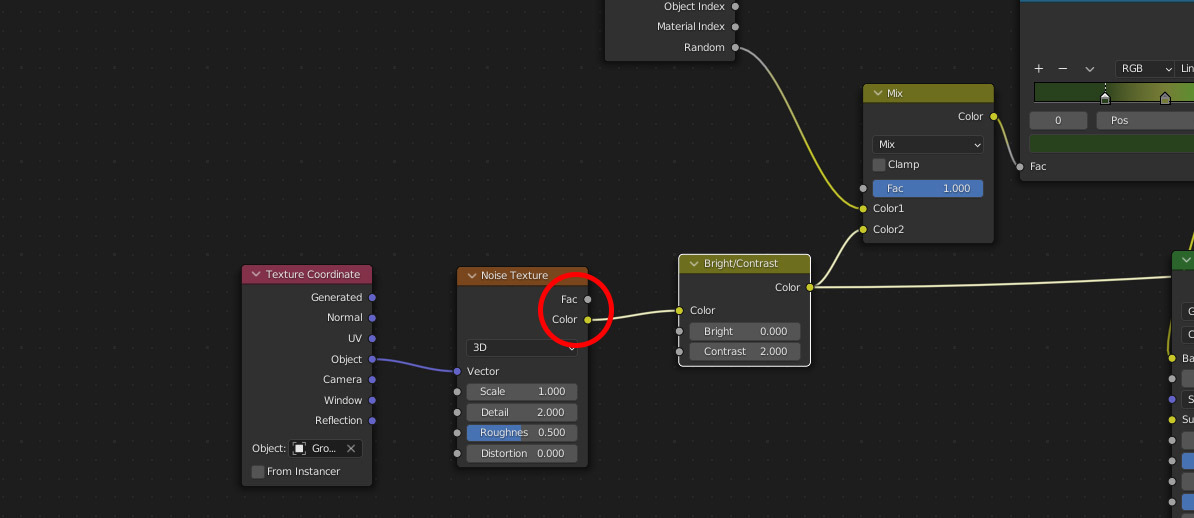This screenshot has width=1194, height=518.
Task: Click the Contrast input socket
Action: point(679,352)
